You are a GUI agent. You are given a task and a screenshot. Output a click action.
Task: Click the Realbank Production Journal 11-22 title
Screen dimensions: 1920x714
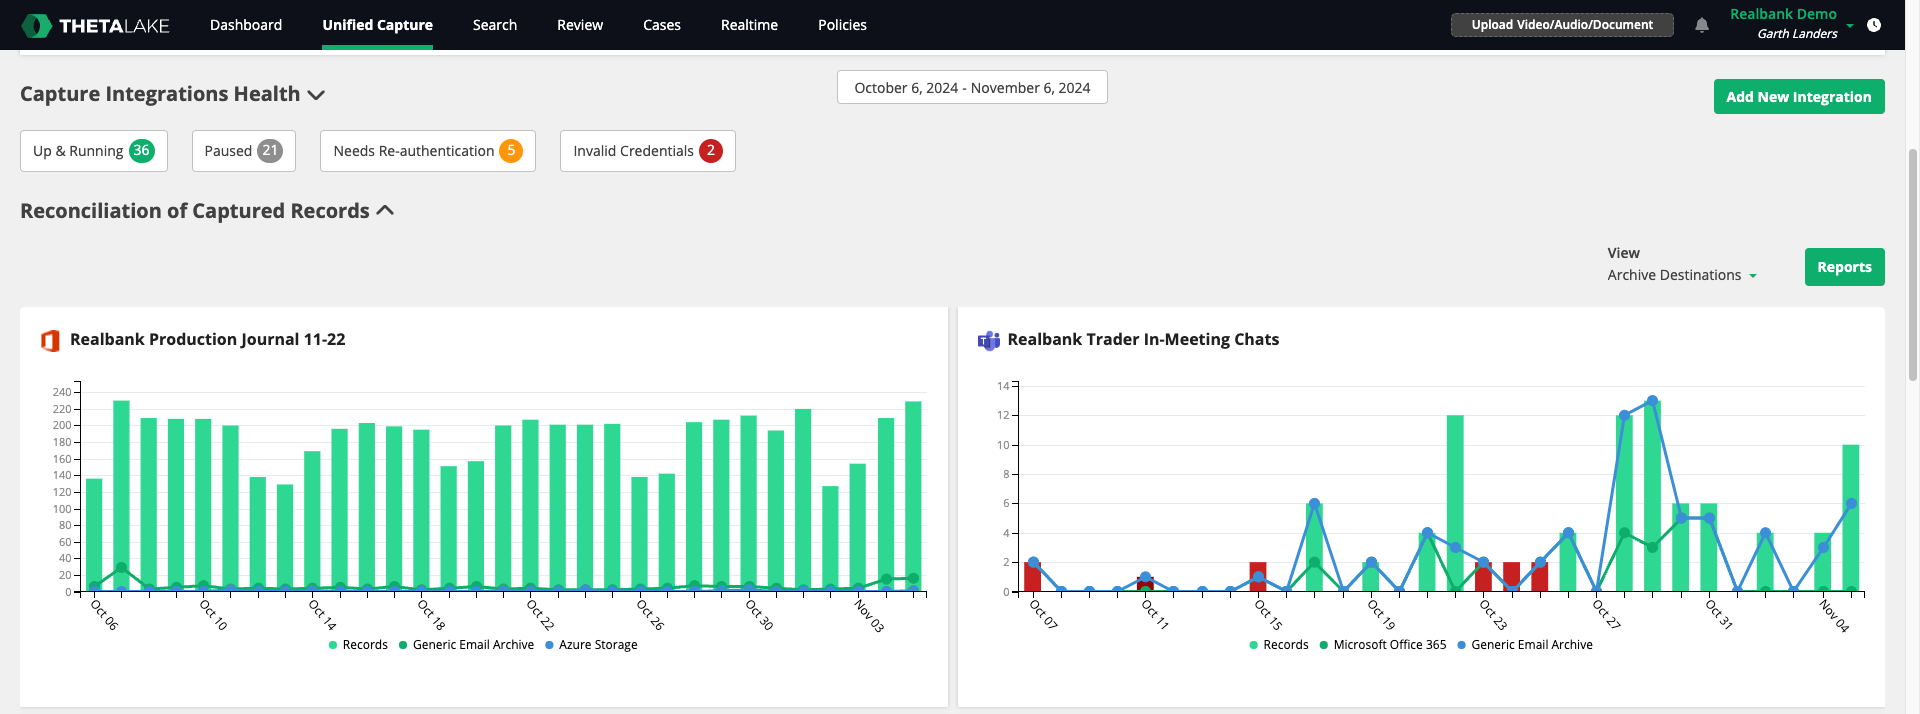pos(208,340)
